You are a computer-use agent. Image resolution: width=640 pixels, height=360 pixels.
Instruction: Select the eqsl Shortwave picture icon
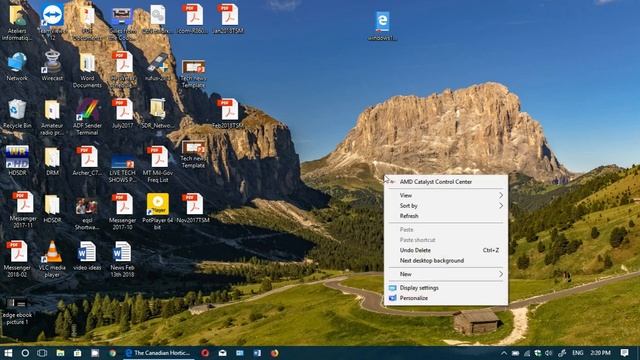point(87,214)
